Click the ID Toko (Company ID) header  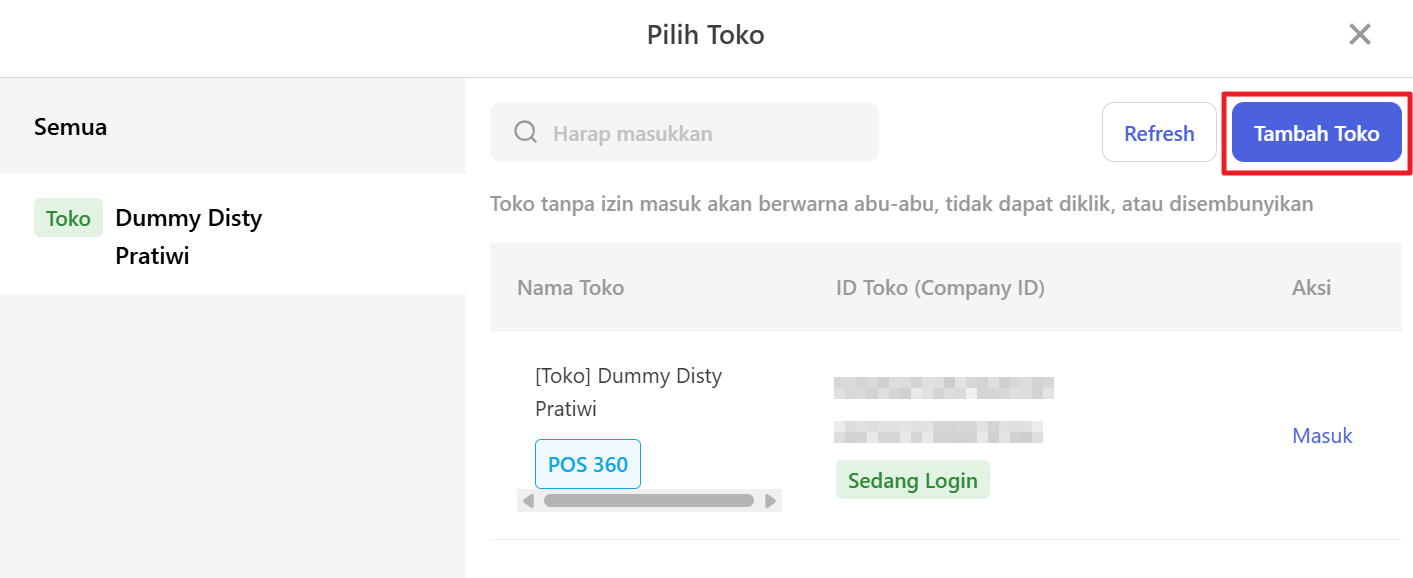tap(940, 288)
